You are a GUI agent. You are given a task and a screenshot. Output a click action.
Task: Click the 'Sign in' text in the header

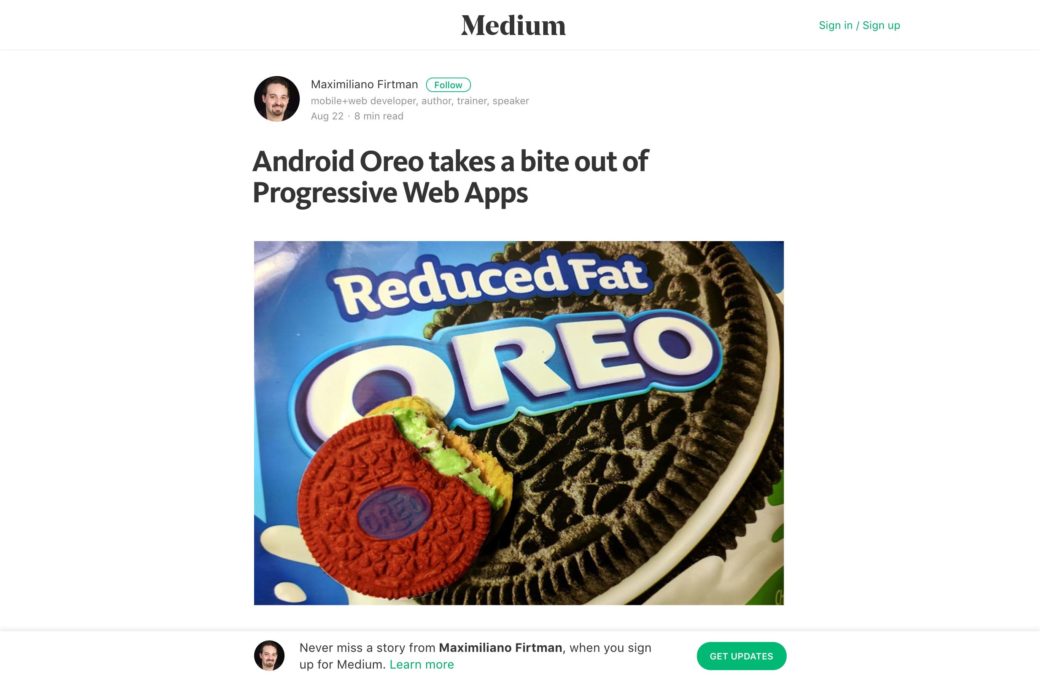(835, 25)
